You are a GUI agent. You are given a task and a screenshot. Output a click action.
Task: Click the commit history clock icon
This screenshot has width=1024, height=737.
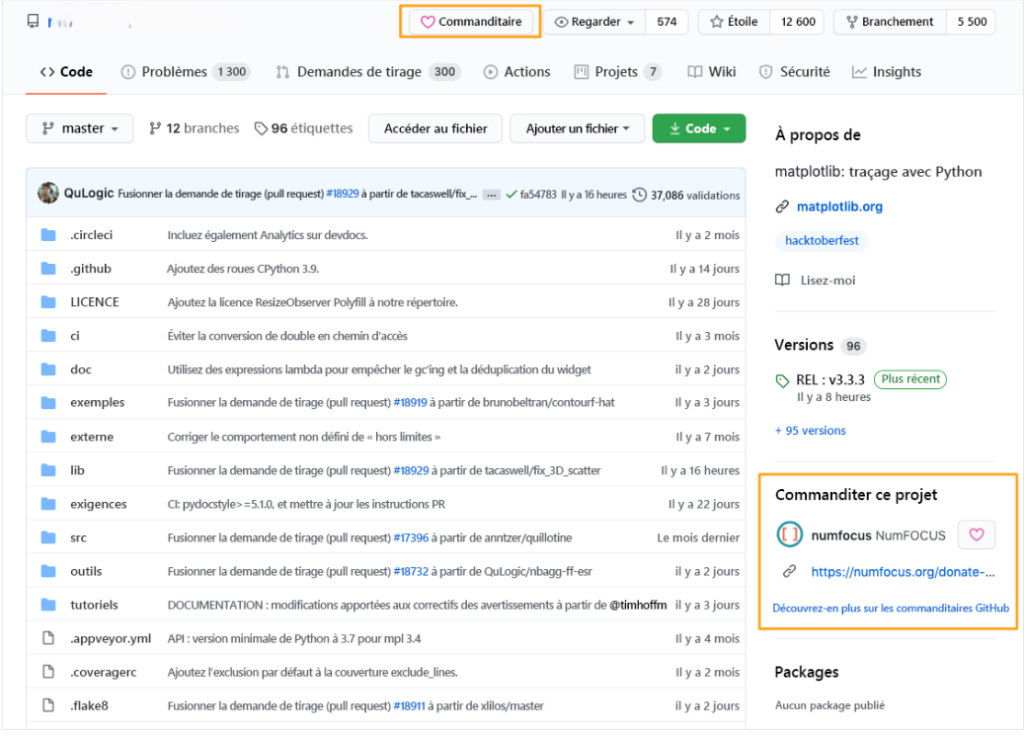coord(639,195)
